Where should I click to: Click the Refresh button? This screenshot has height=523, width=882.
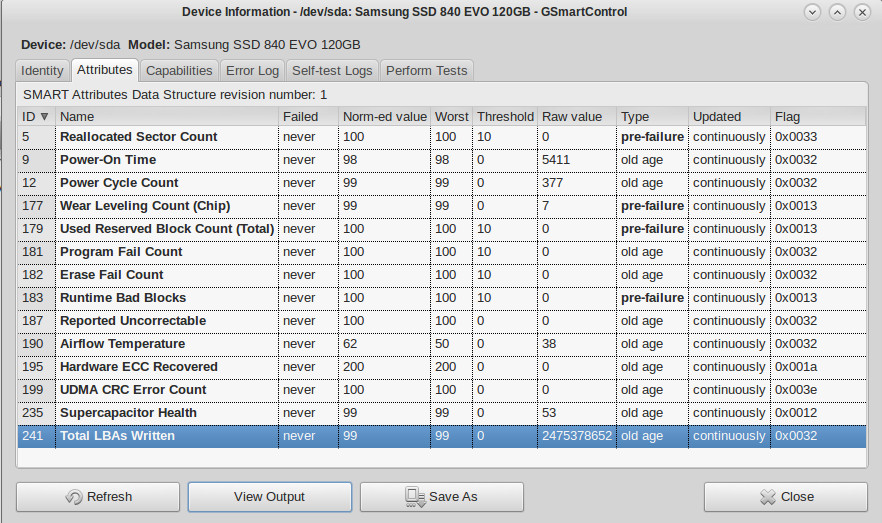97,497
